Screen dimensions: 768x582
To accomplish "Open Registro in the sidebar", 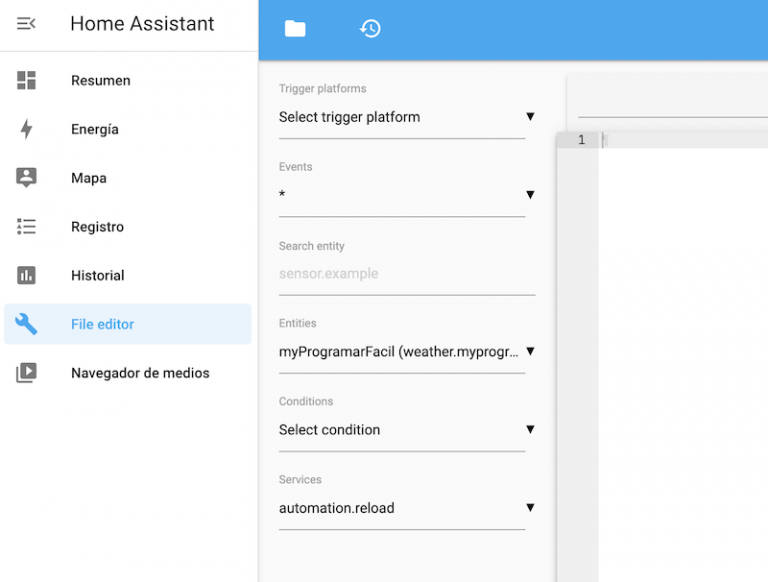I will tap(128, 226).
